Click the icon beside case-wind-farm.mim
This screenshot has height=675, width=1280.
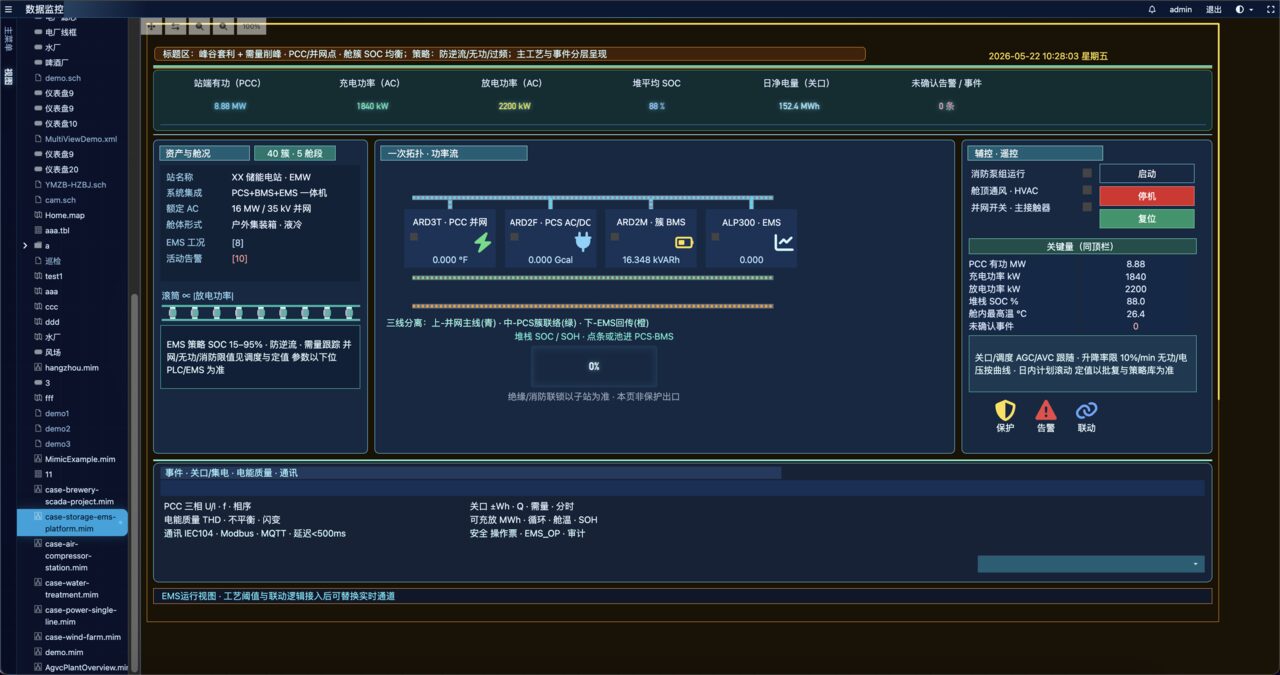point(38,636)
